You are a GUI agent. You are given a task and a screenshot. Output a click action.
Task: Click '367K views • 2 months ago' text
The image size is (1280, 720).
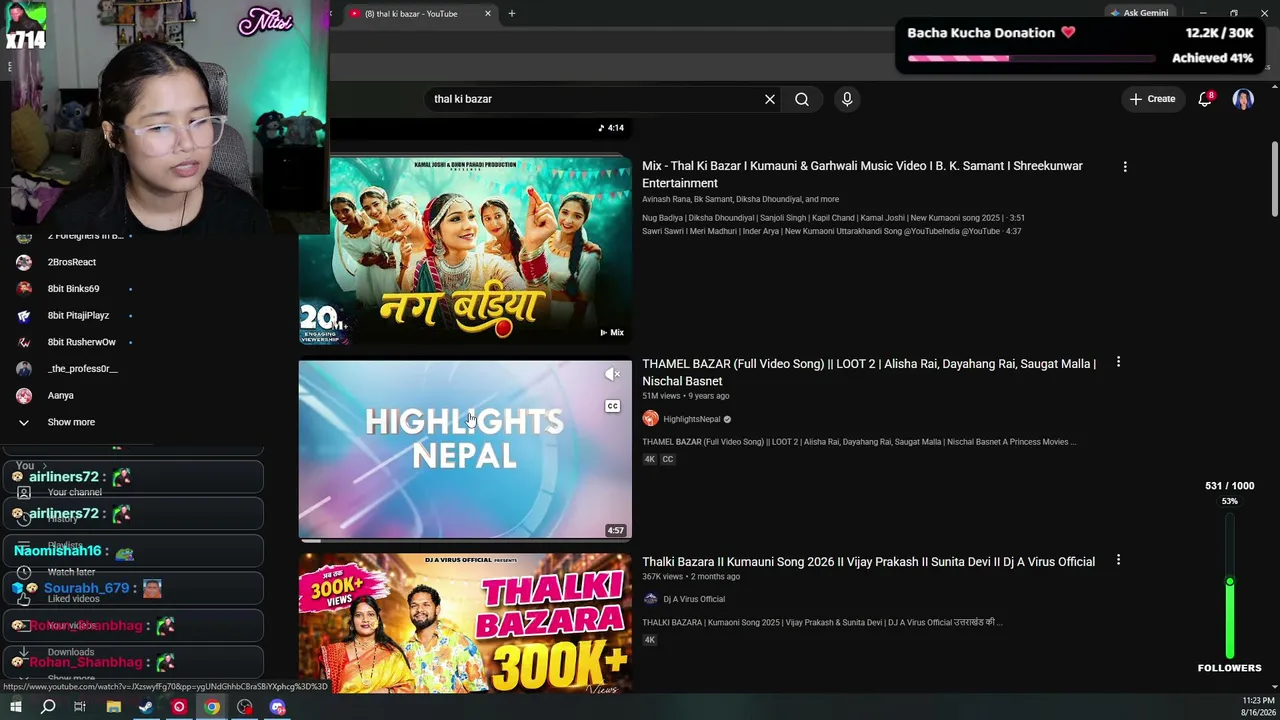click(x=691, y=576)
